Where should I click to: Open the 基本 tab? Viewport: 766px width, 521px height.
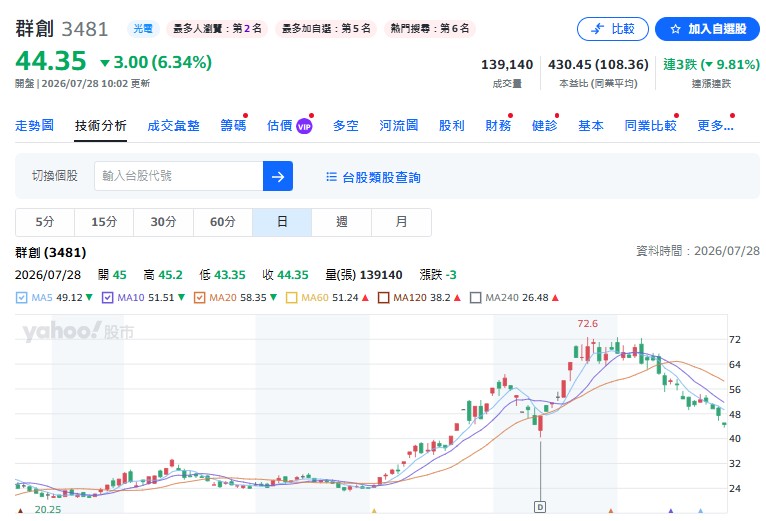click(x=591, y=126)
